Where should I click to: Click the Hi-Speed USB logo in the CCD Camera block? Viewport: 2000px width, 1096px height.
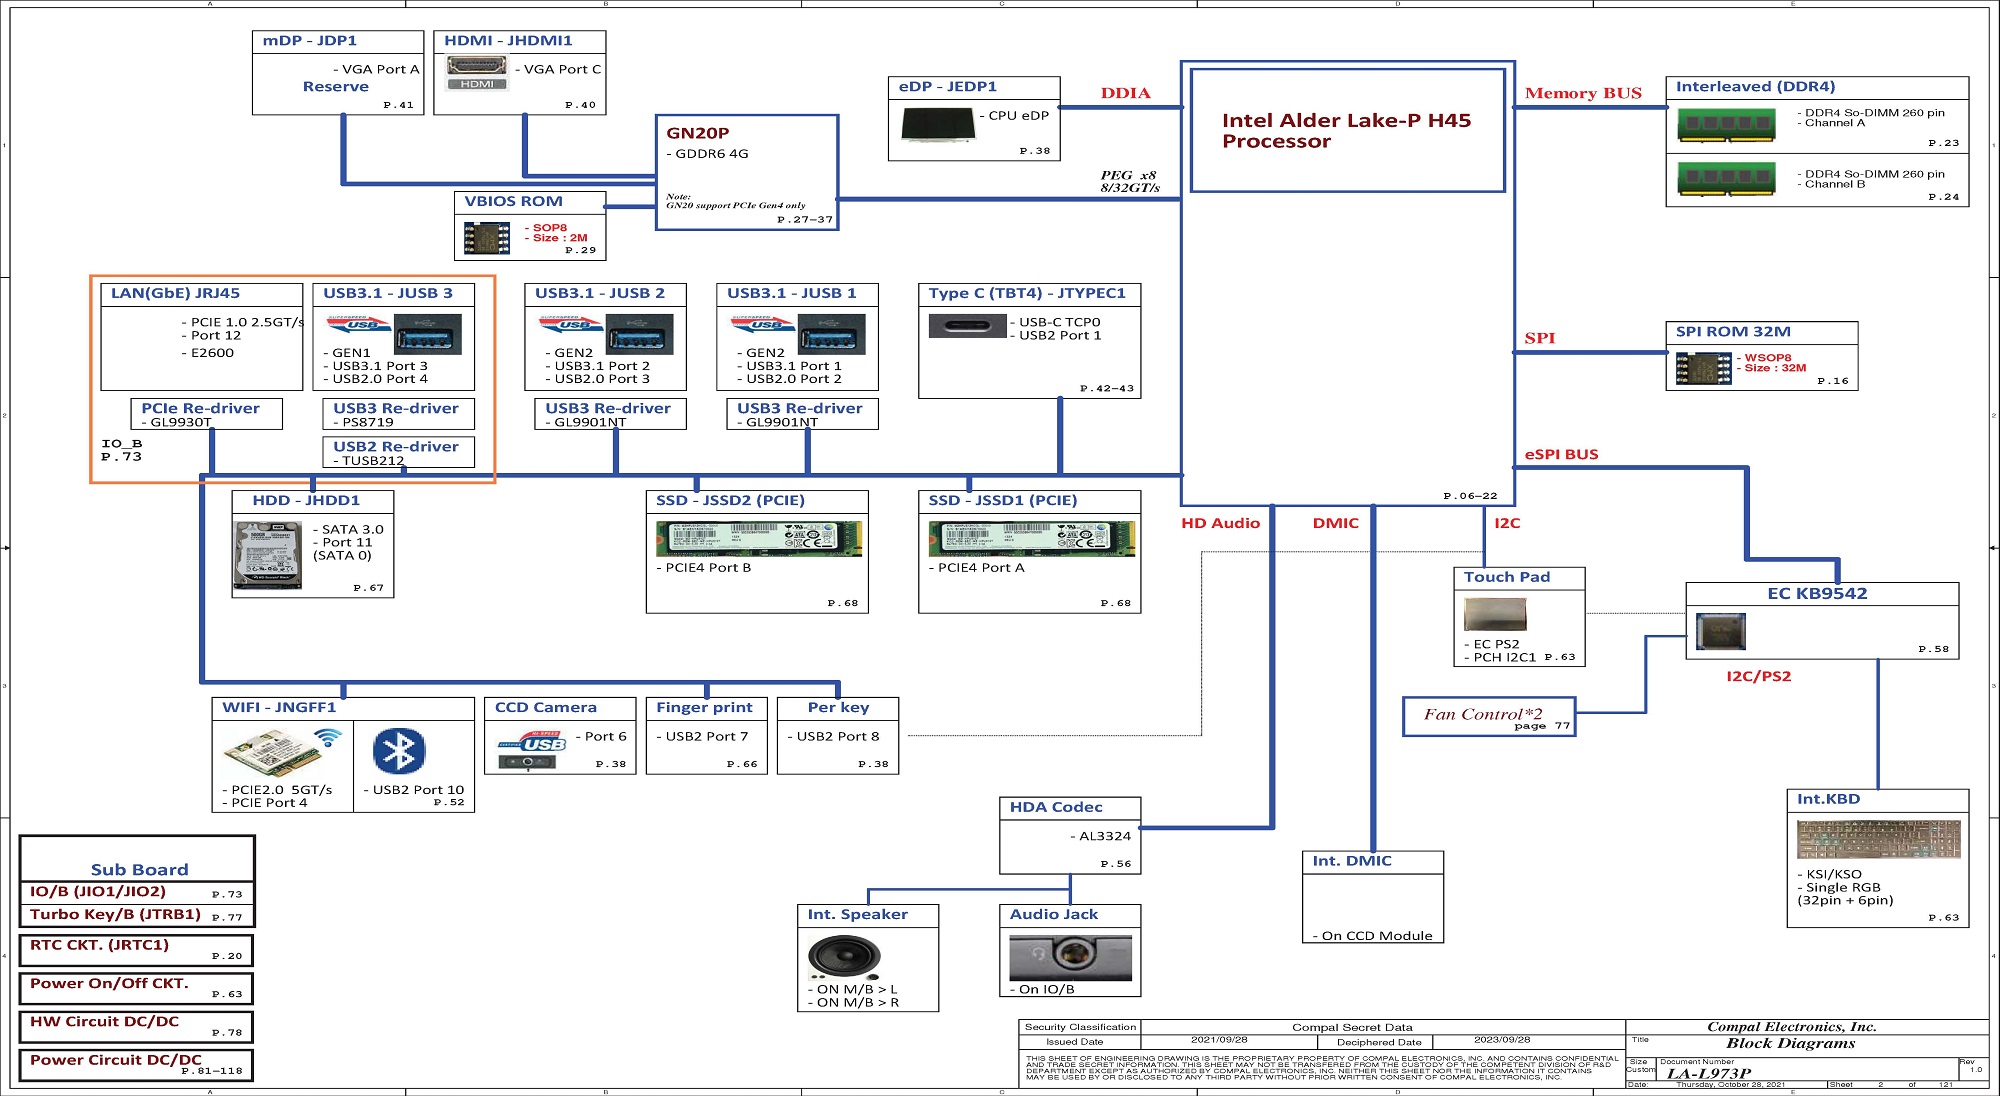[x=532, y=742]
